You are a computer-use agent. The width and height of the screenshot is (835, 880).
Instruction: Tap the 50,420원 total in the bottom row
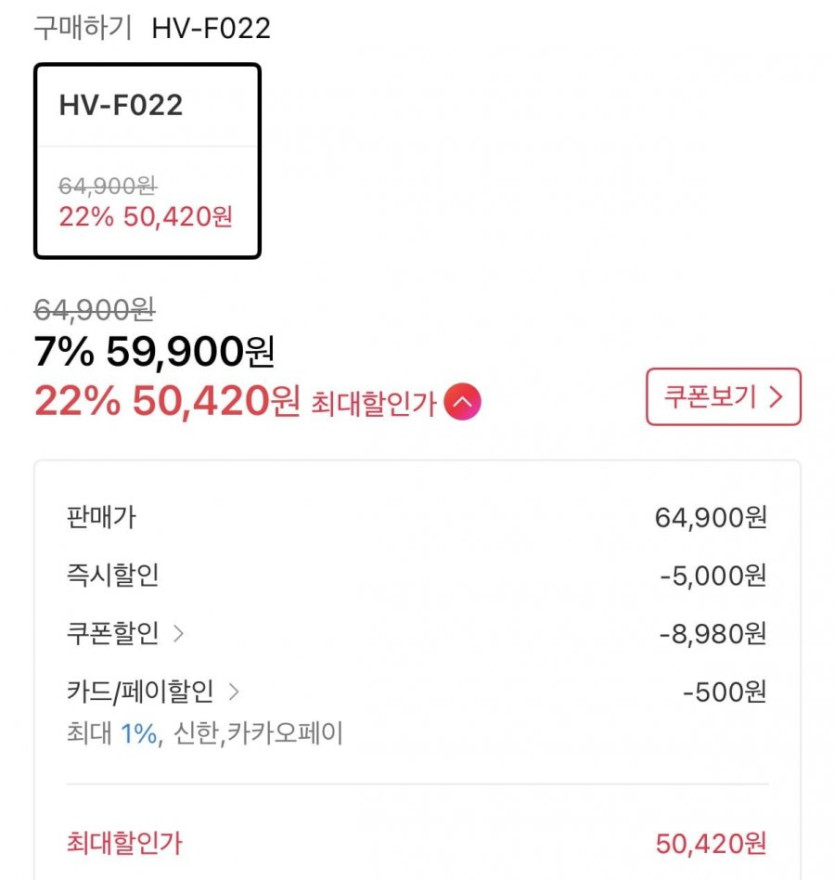click(712, 843)
